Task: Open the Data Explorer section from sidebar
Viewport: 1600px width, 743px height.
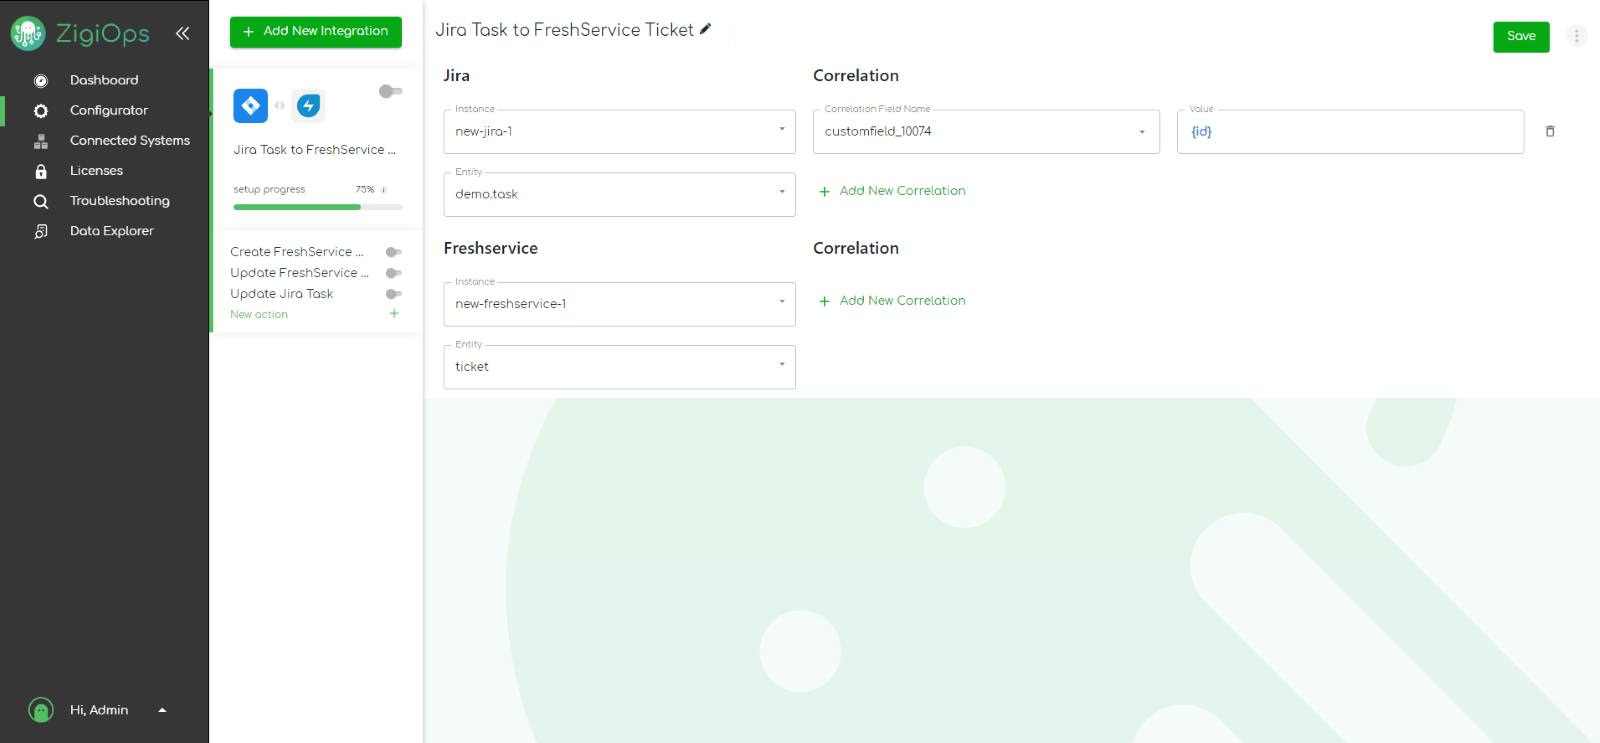Action: (113, 230)
